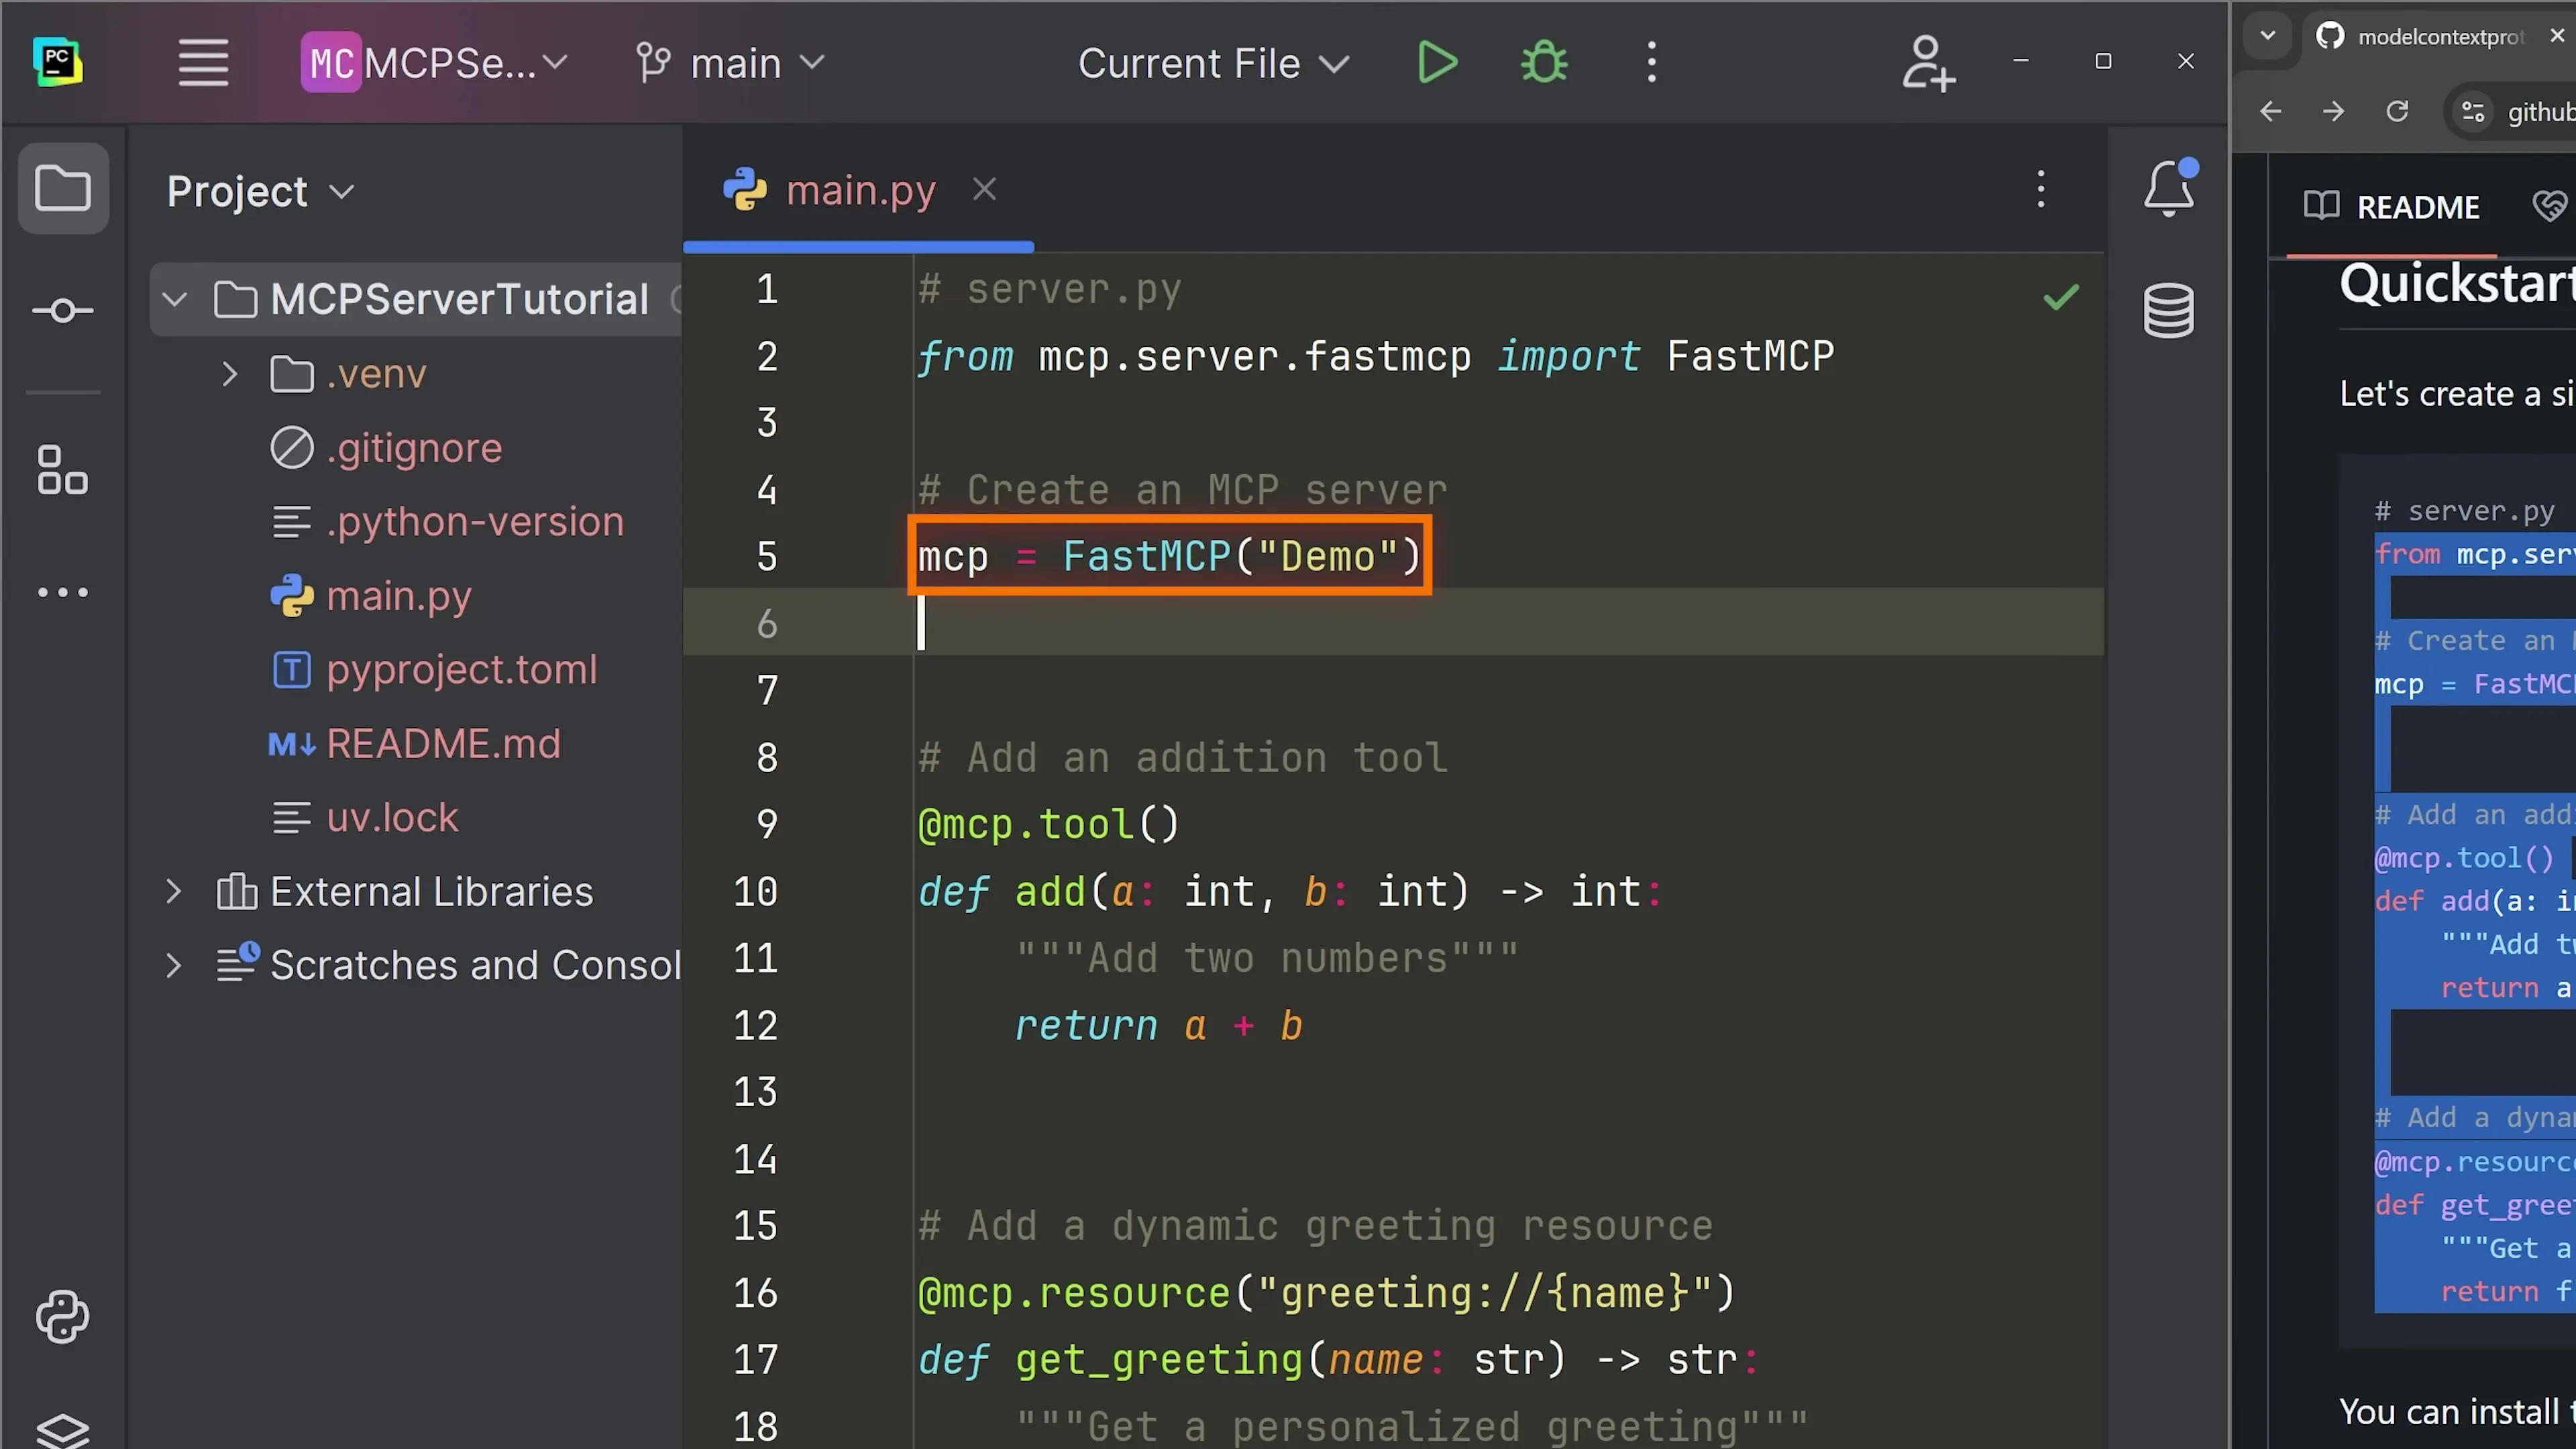Image resolution: width=2576 pixels, height=1449 pixels.
Task: Reload the browser page
Action: pos(2397,111)
